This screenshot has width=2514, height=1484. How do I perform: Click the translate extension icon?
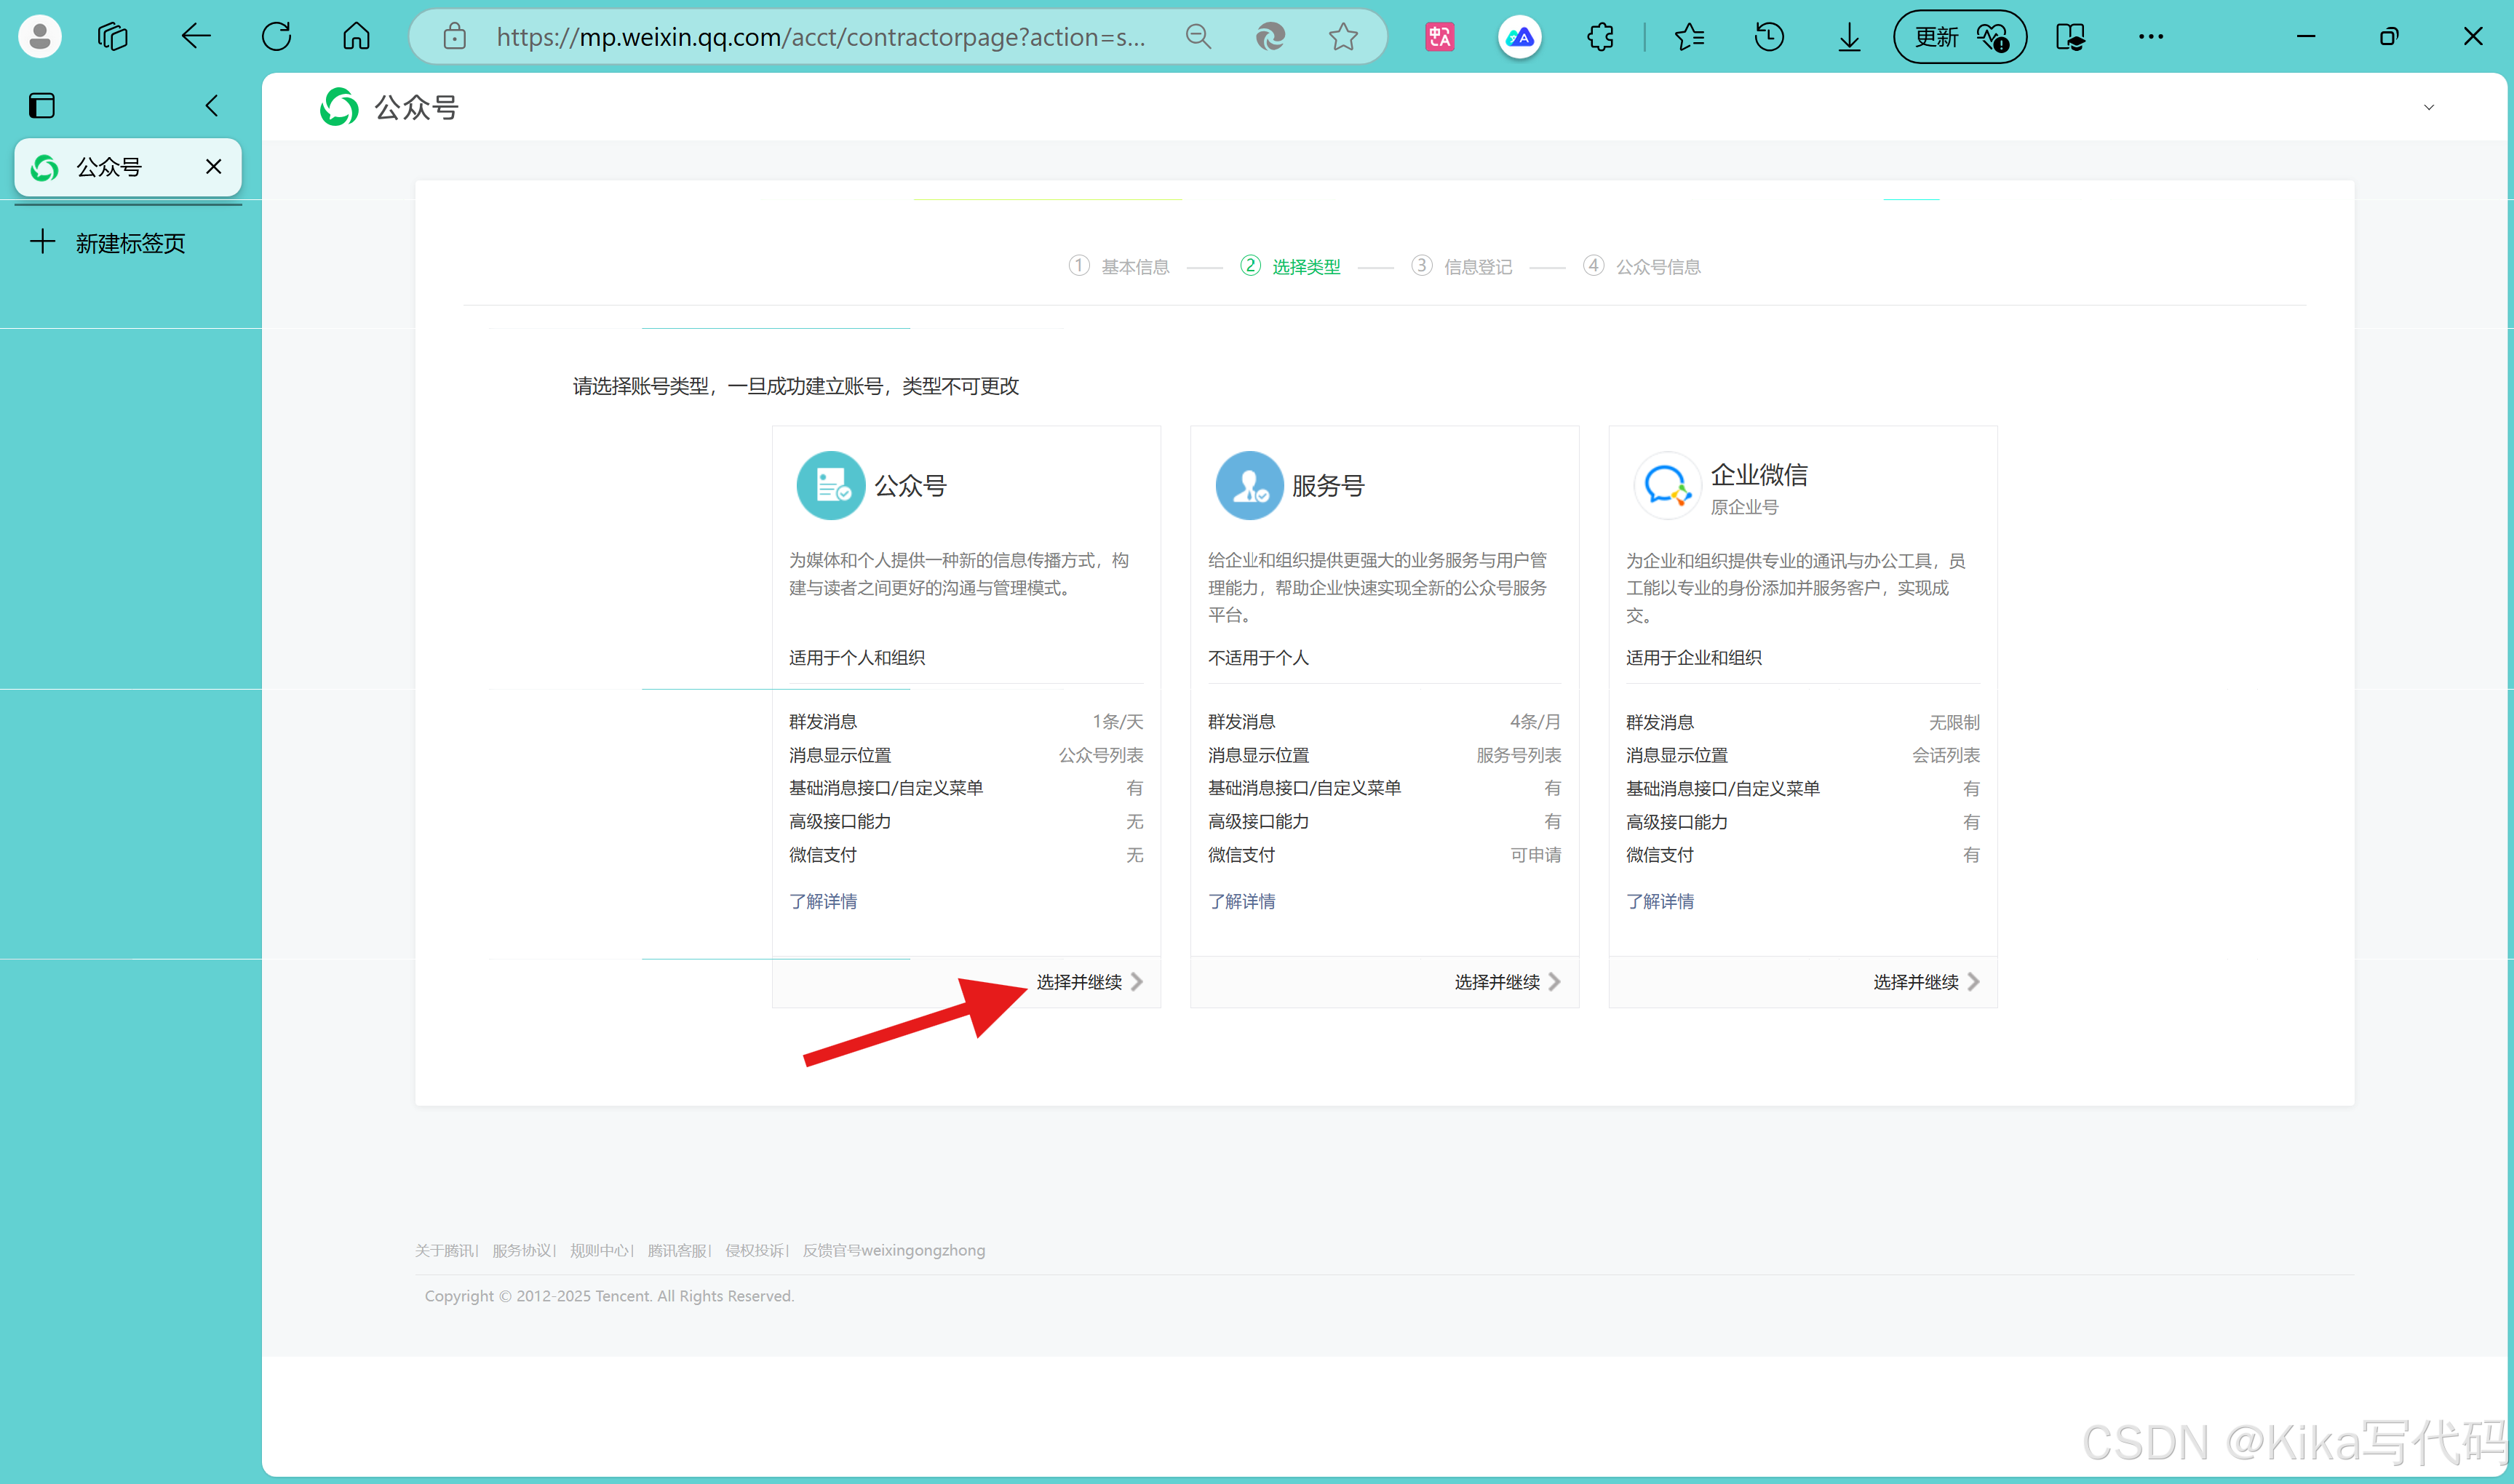point(1439,37)
